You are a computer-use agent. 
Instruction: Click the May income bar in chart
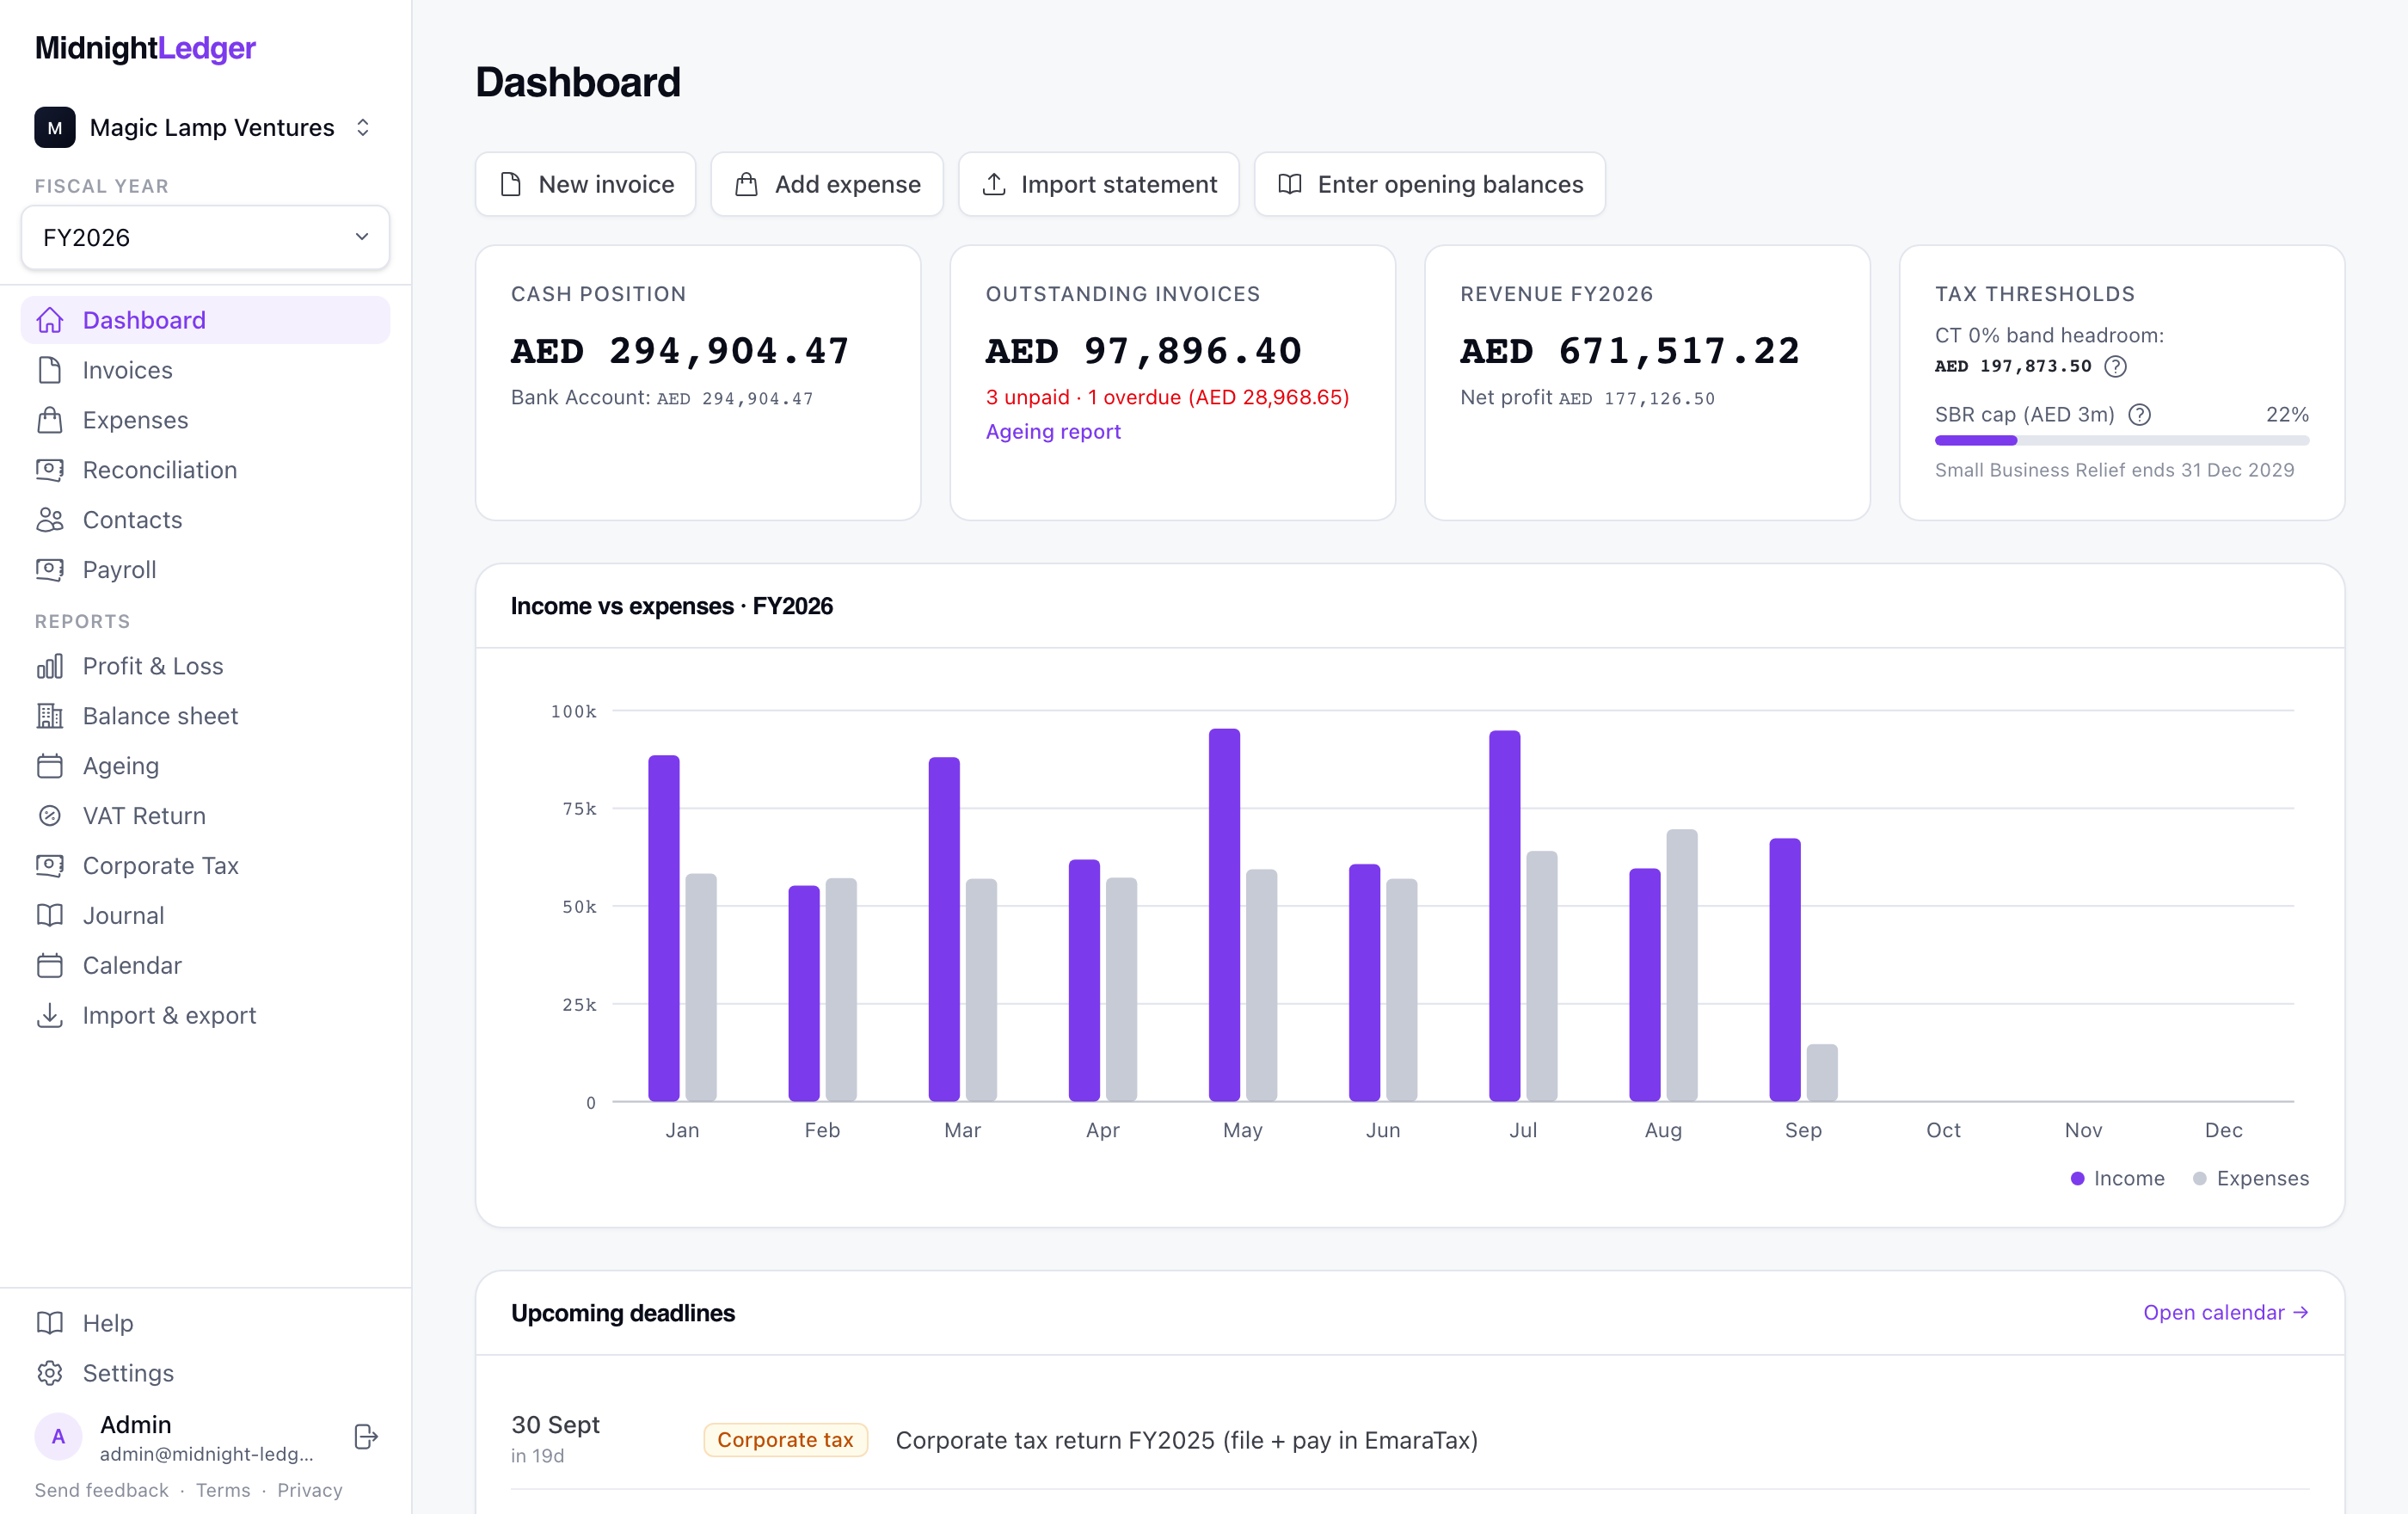(1224, 915)
